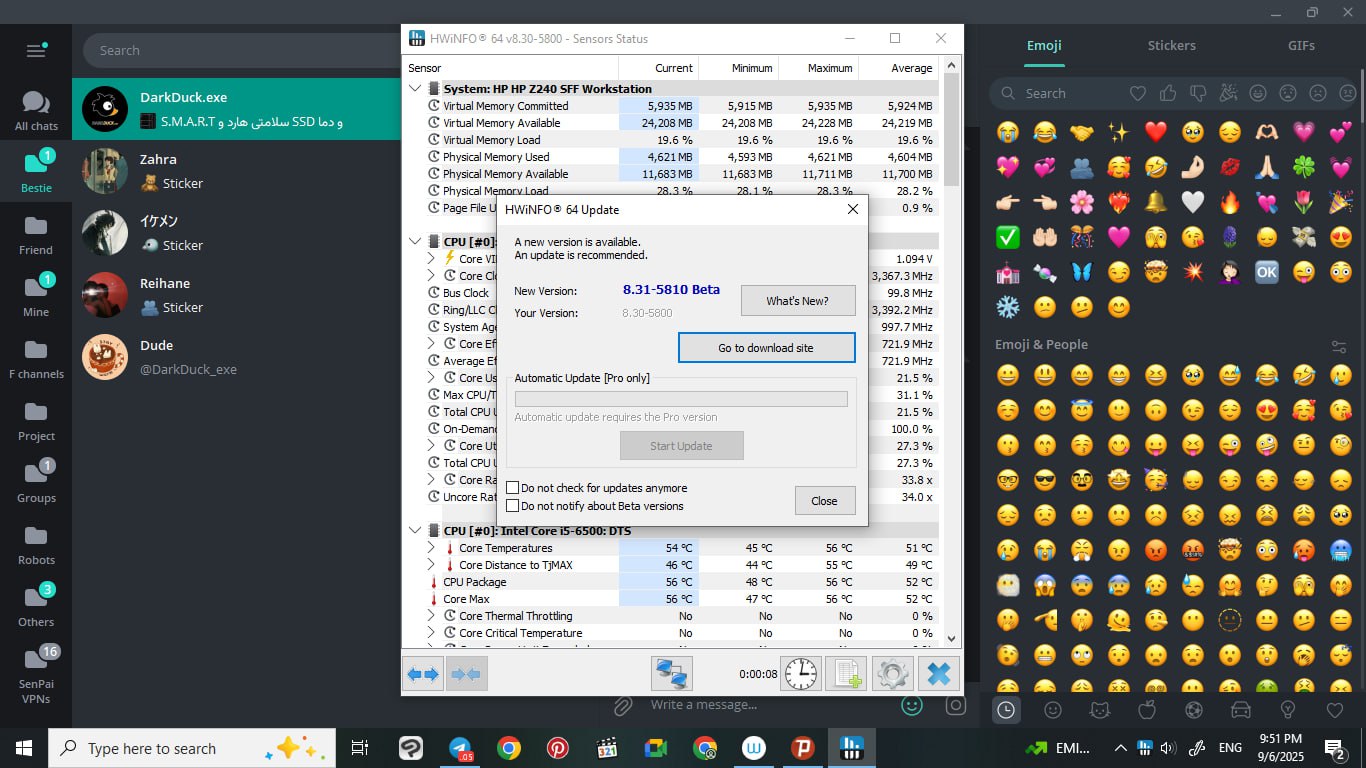The height and width of the screenshot is (768, 1366).
Task: Open HWiNFO remote network connection icon
Action: (x=671, y=674)
